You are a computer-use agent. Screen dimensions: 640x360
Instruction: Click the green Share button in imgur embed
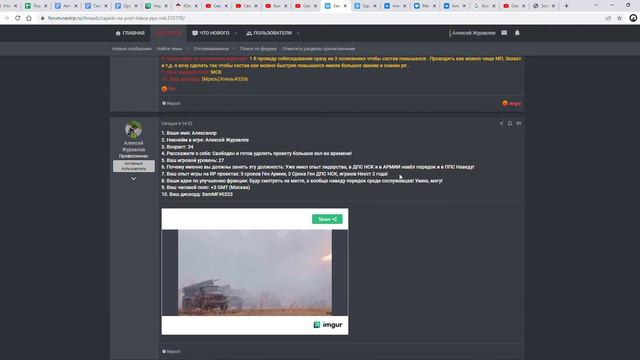point(327,219)
